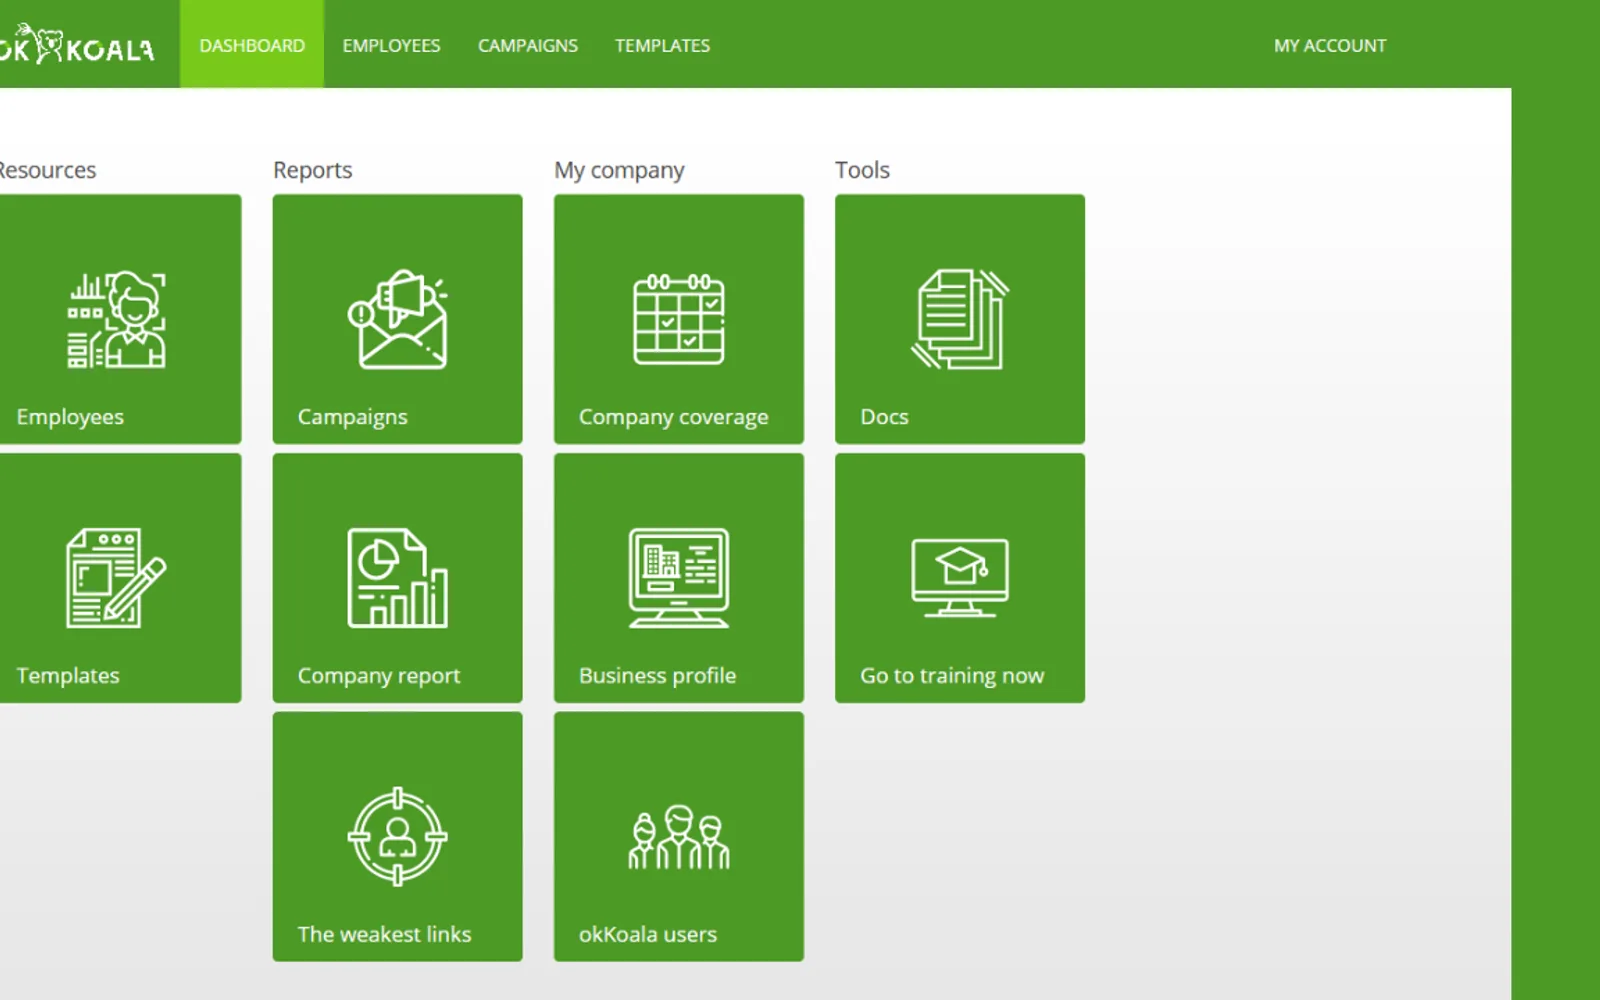Image resolution: width=1600 pixels, height=1000 pixels.
Task: Click the 'Company report' tile label
Action: [x=379, y=676]
